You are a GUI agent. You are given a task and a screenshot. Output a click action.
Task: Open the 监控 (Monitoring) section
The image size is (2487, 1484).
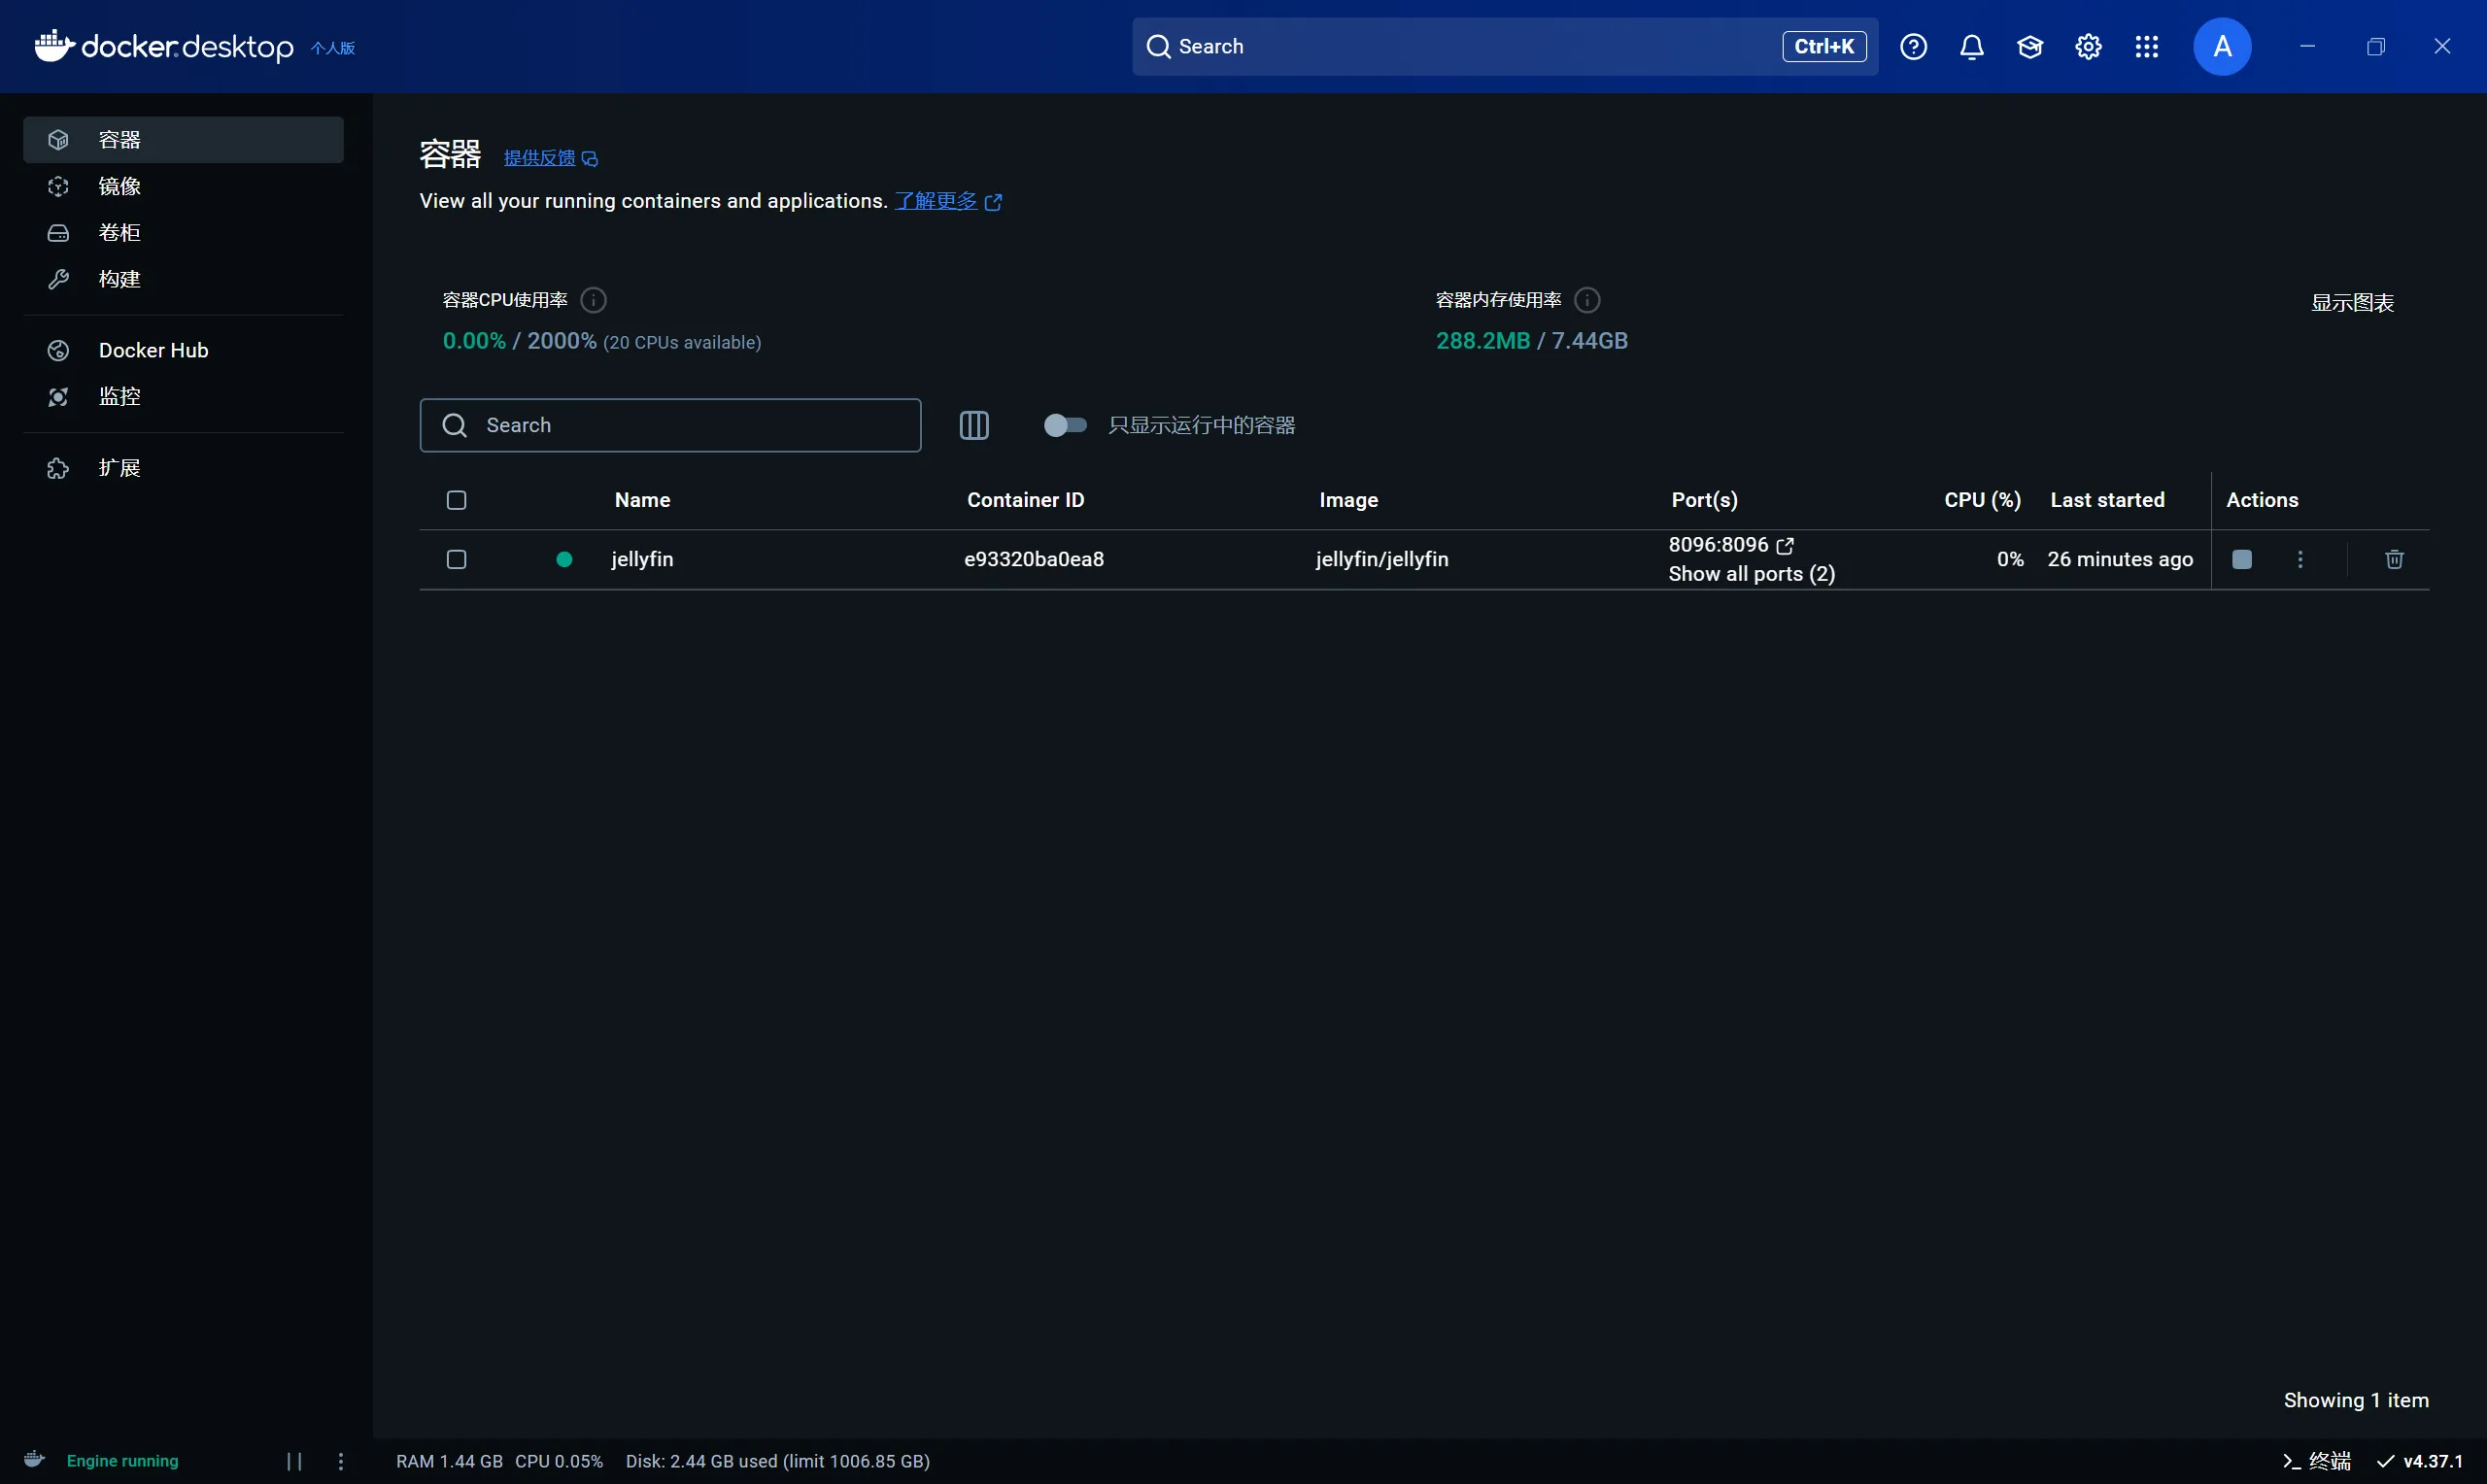click(120, 396)
